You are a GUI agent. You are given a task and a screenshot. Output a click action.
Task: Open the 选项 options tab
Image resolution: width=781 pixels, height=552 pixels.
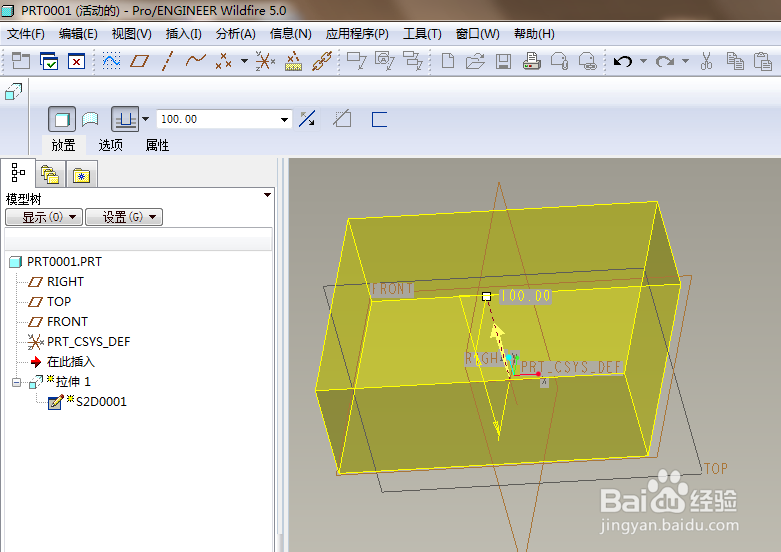coord(111,145)
